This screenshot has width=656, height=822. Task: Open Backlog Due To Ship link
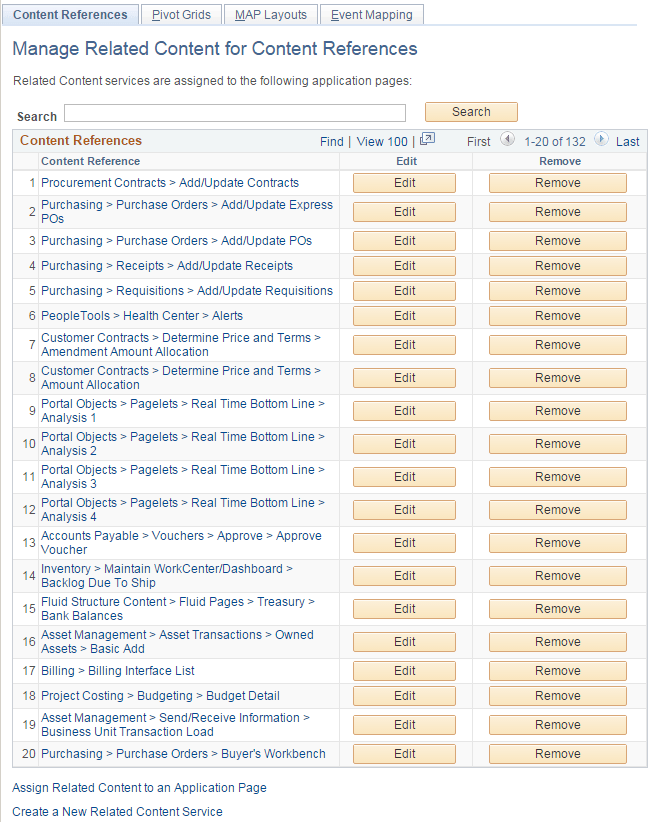tap(167, 576)
